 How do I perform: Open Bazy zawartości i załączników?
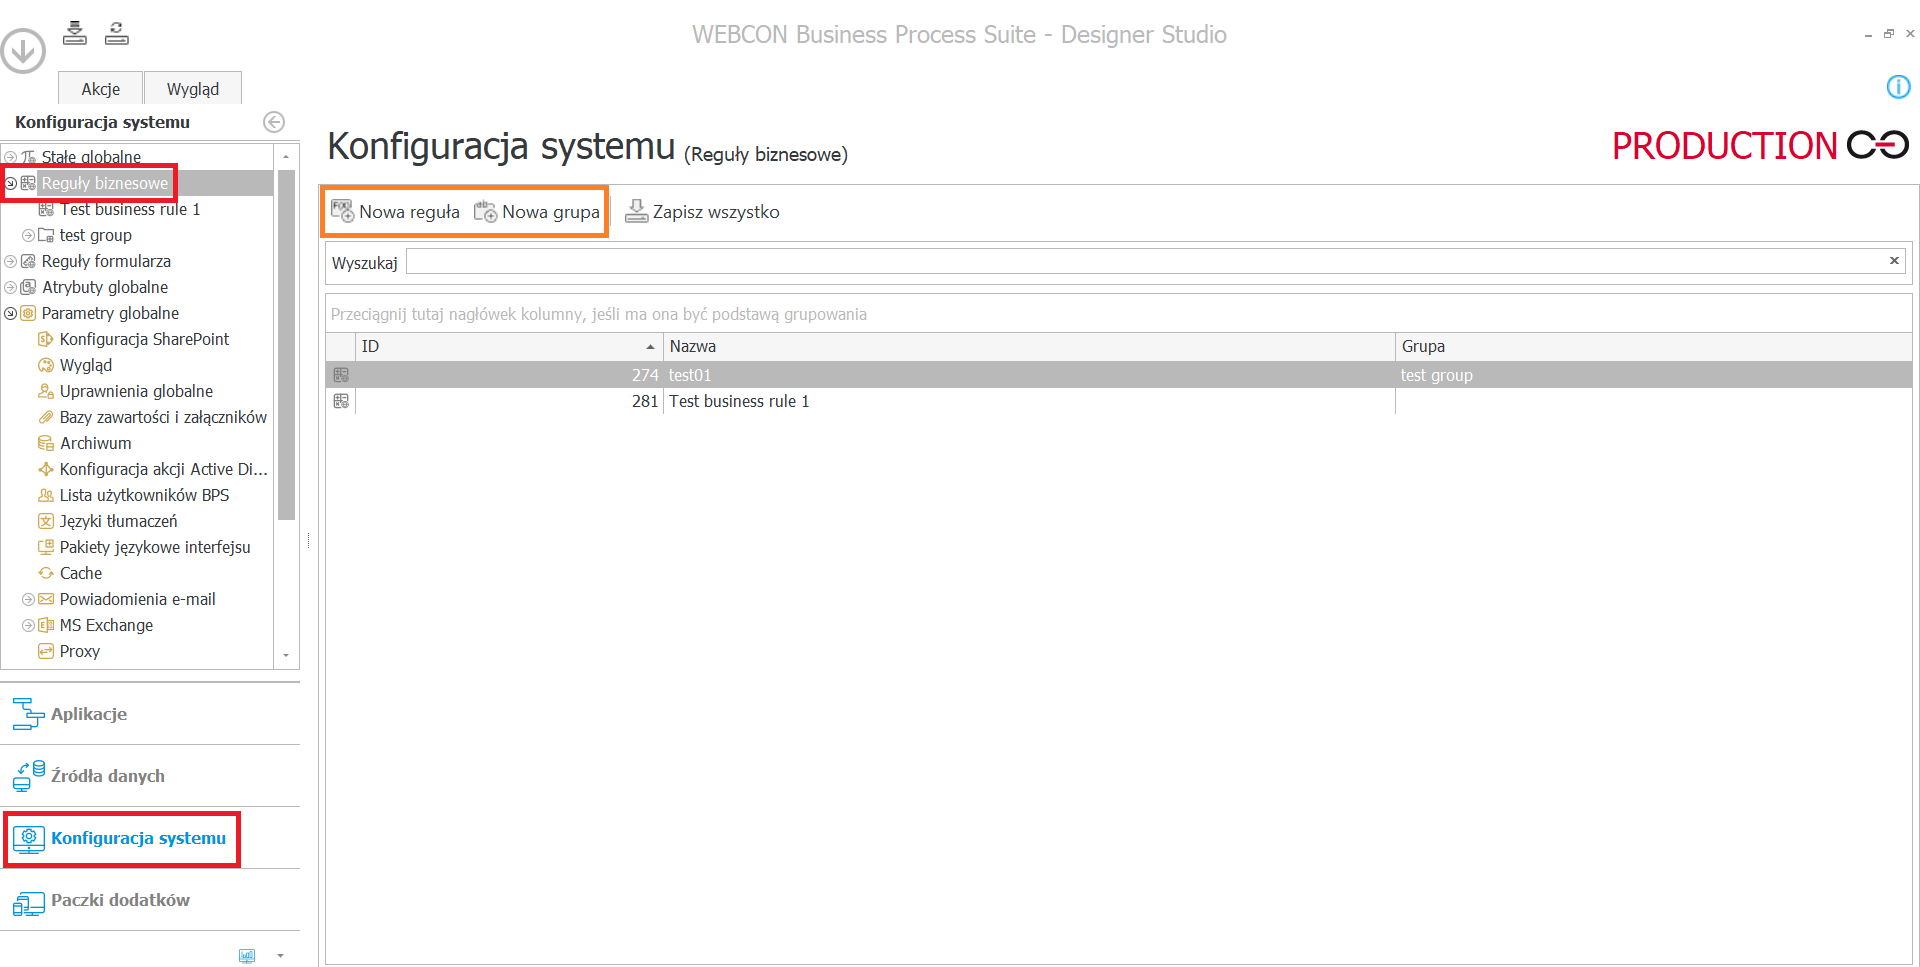(x=163, y=417)
